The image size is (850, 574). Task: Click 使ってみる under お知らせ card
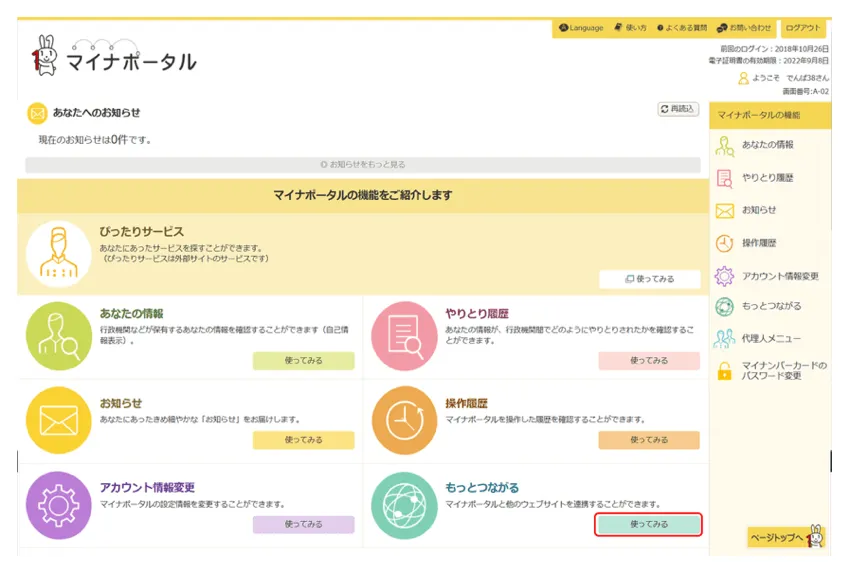coord(304,440)
